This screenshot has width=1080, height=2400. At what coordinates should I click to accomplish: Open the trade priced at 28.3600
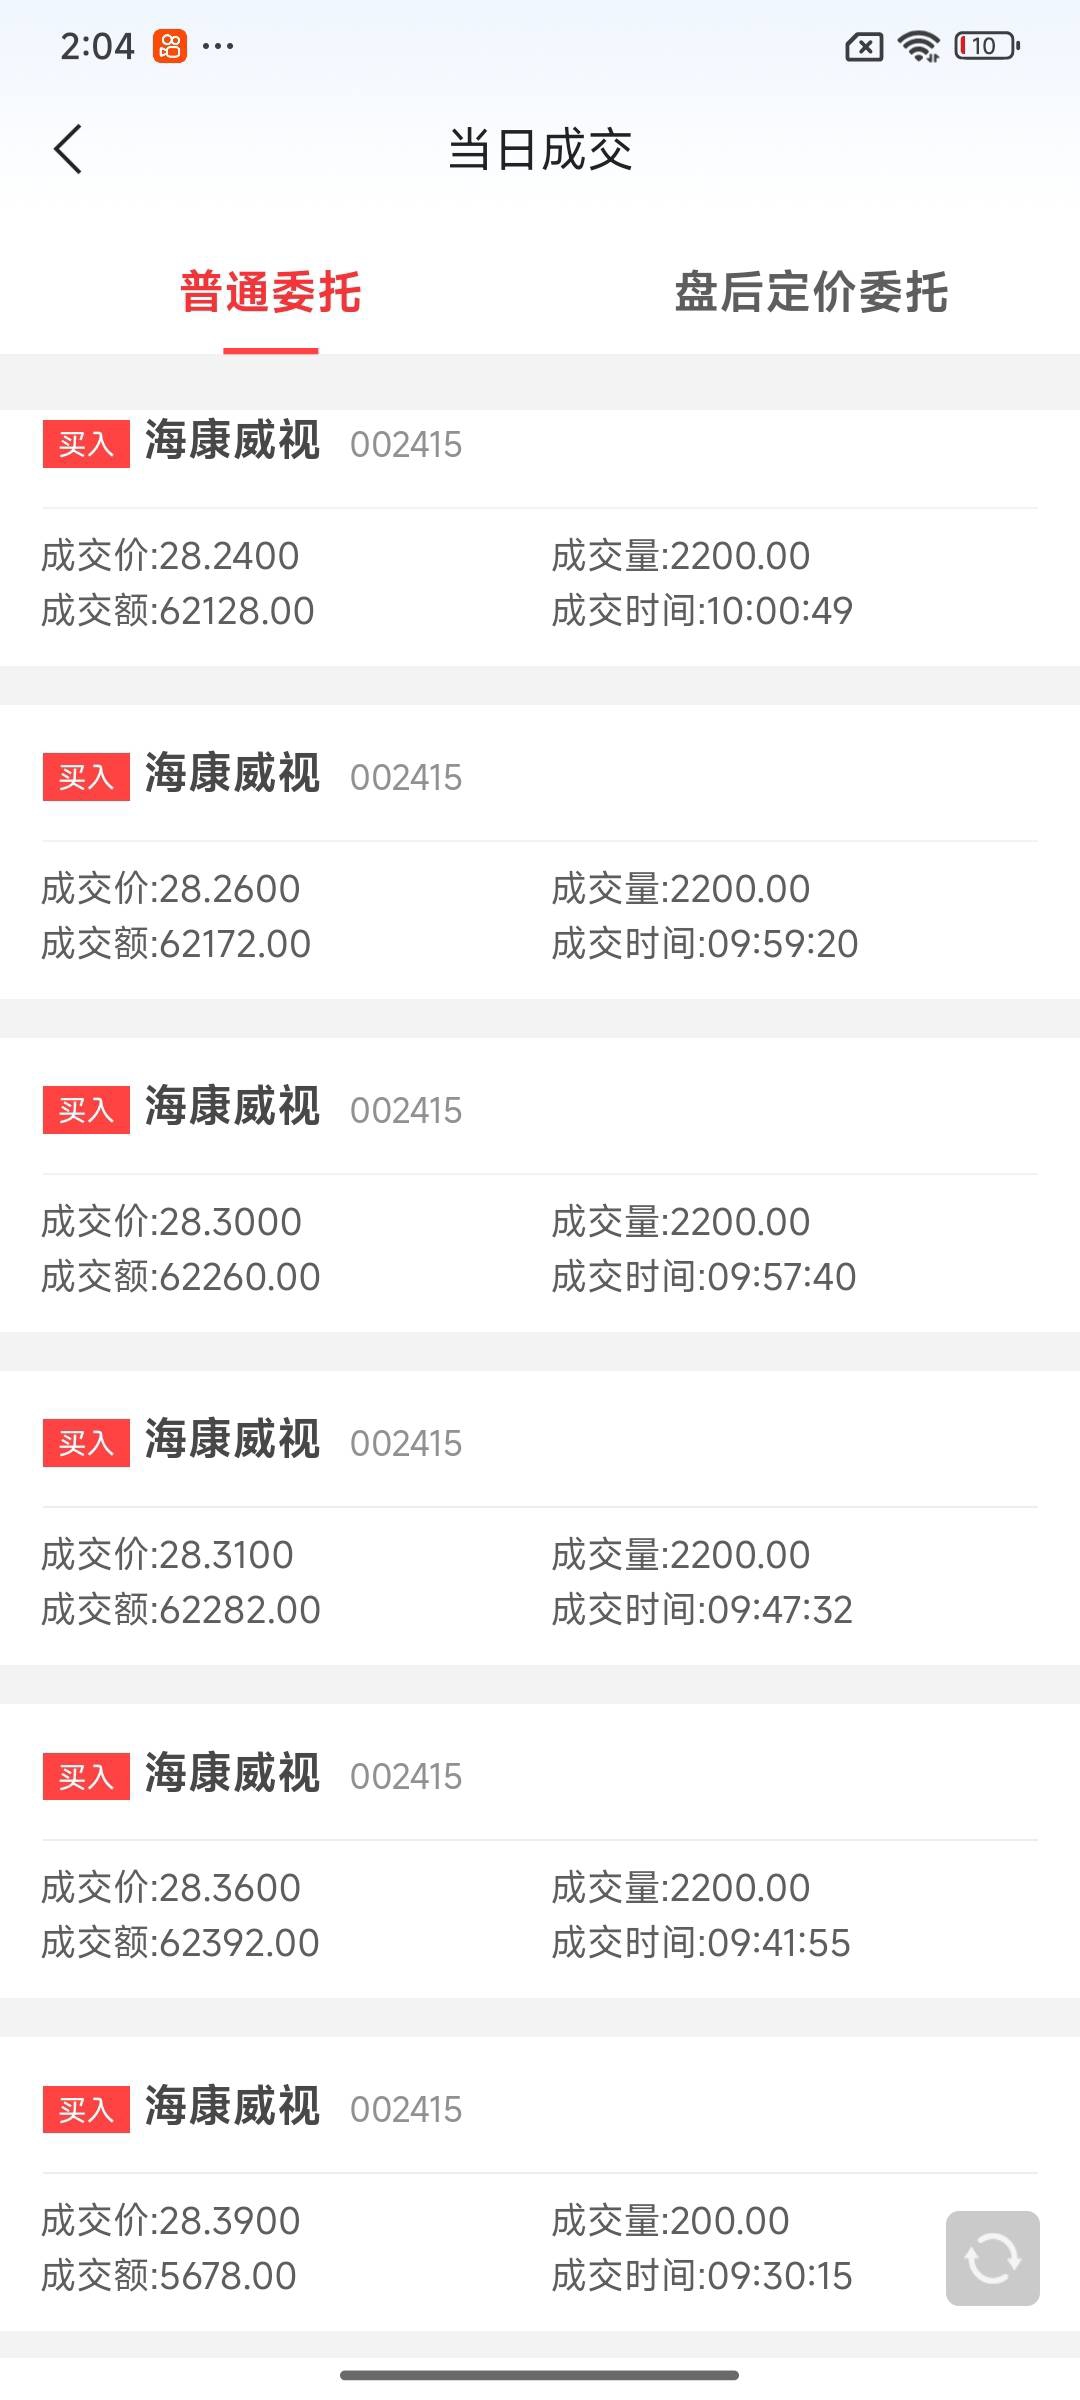click(540, 1851)
